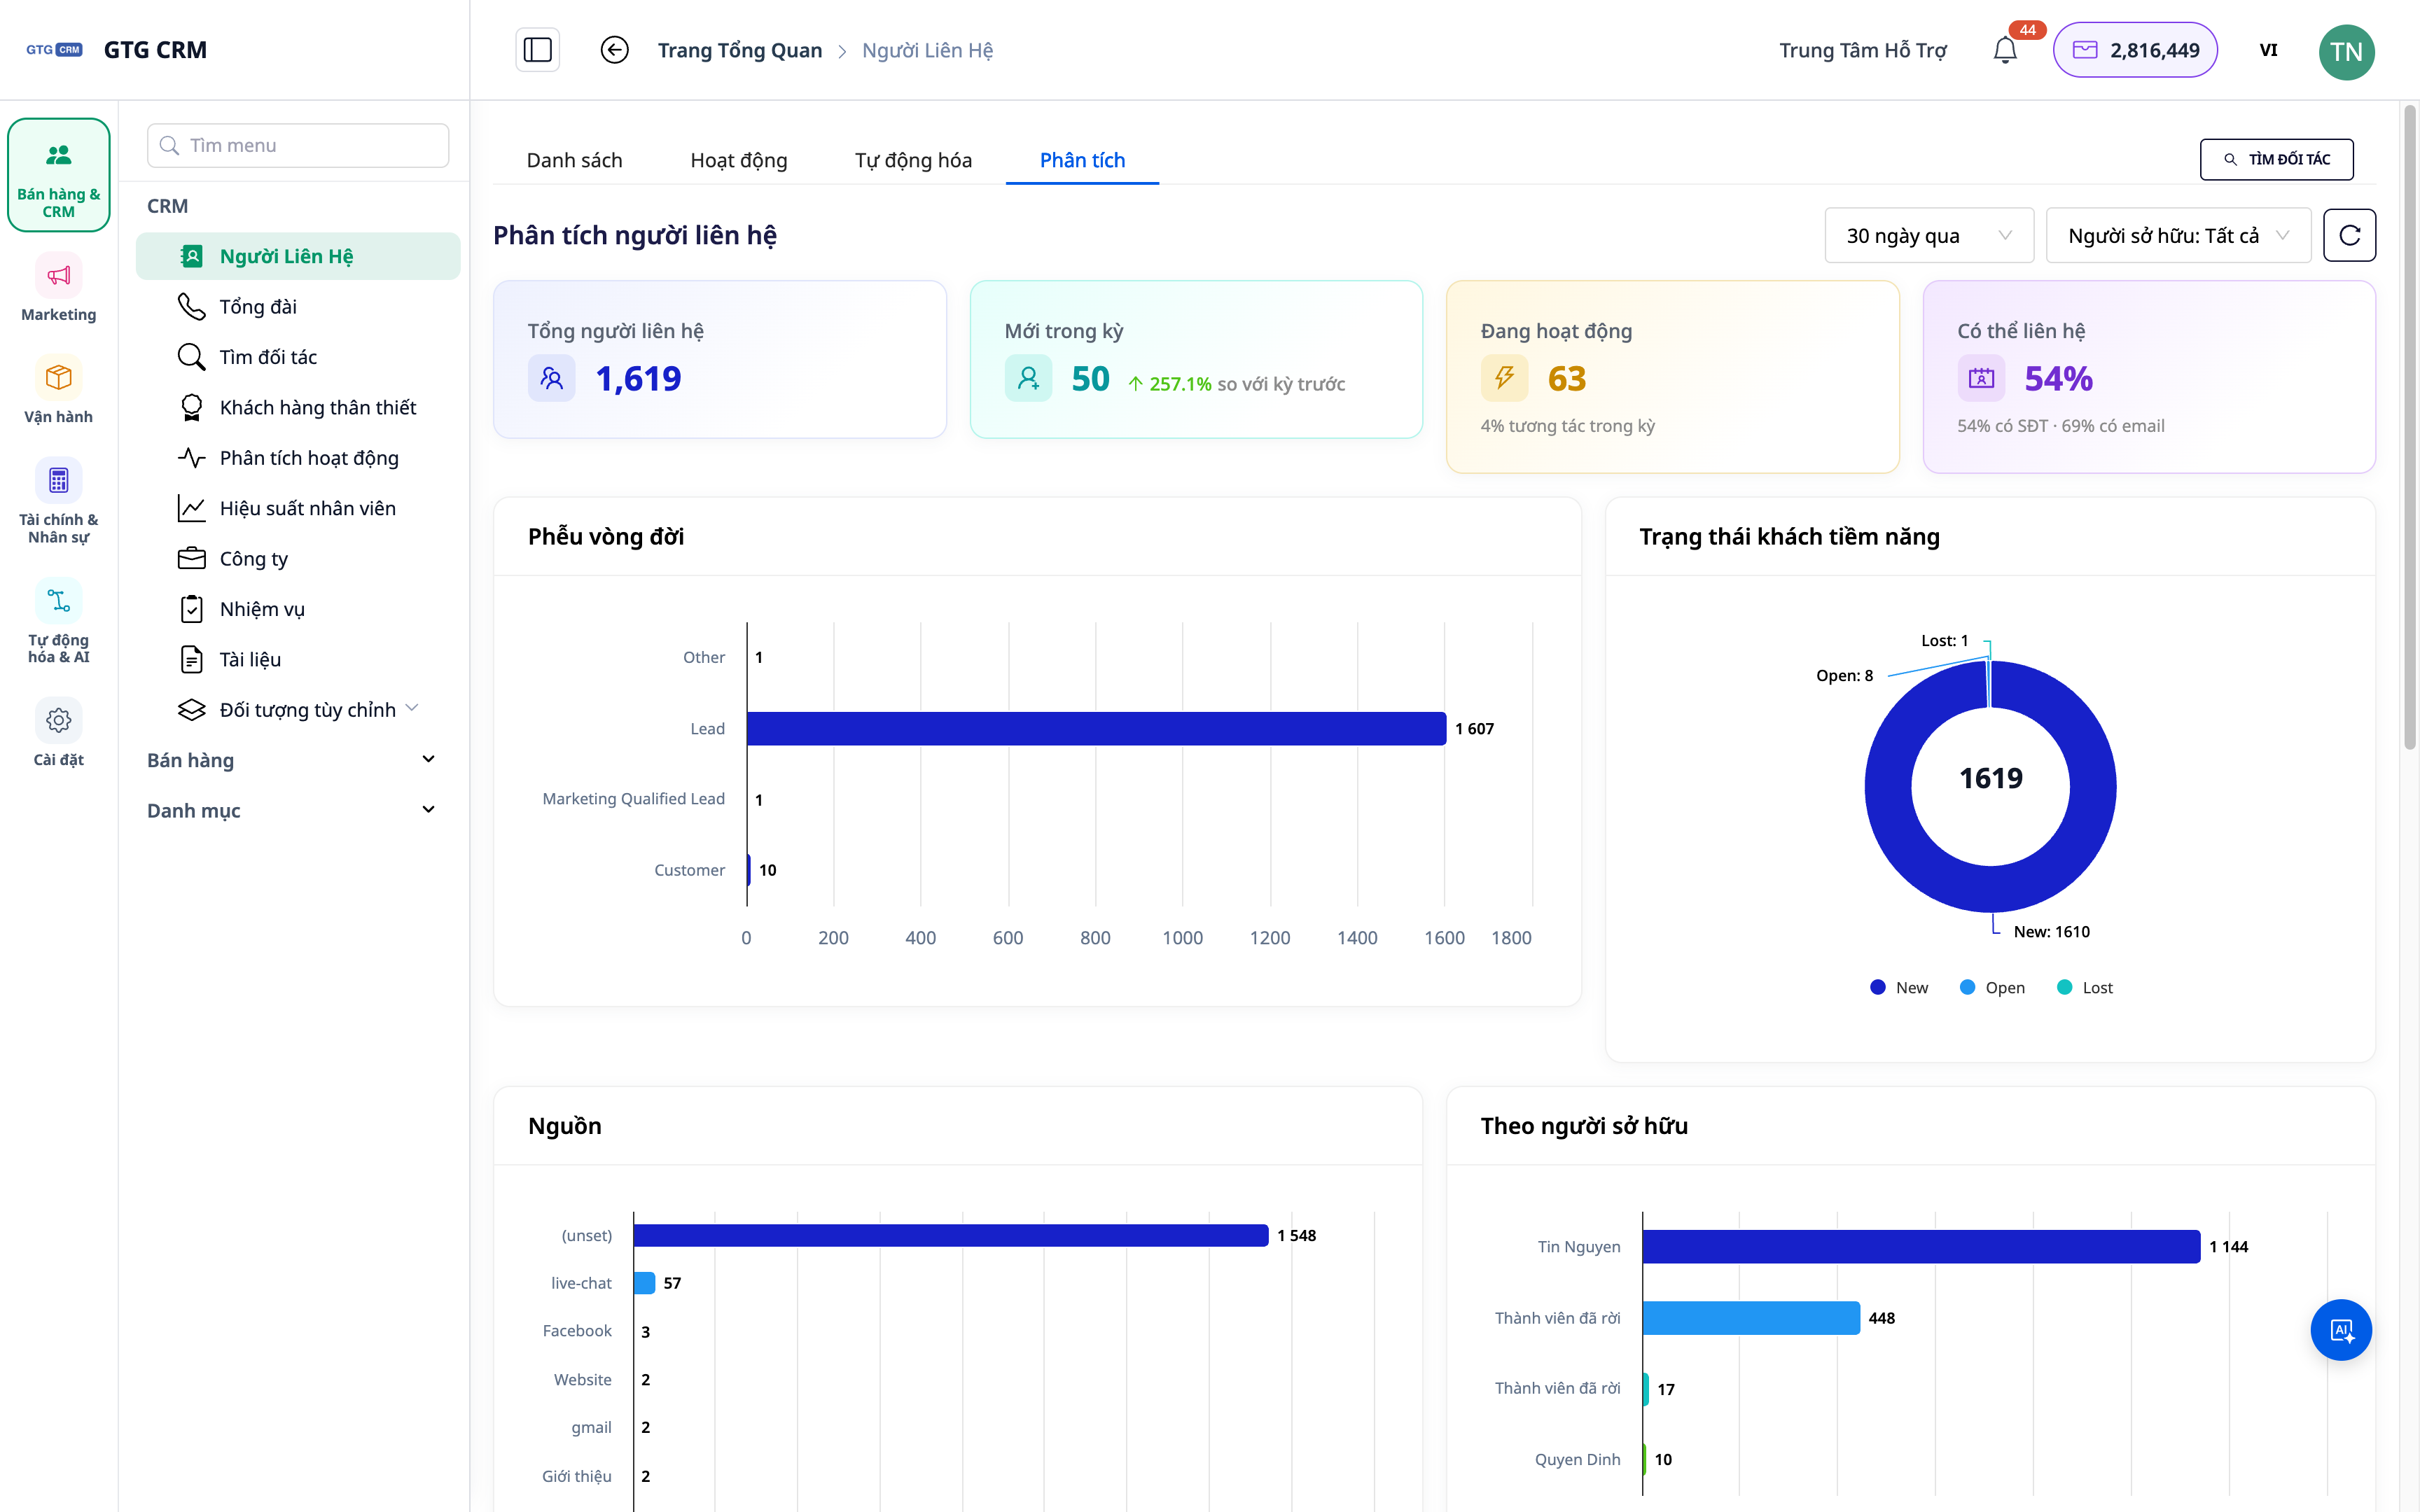Toggle the Open legend item
2420x1512 pixels.
[1992, 988]
